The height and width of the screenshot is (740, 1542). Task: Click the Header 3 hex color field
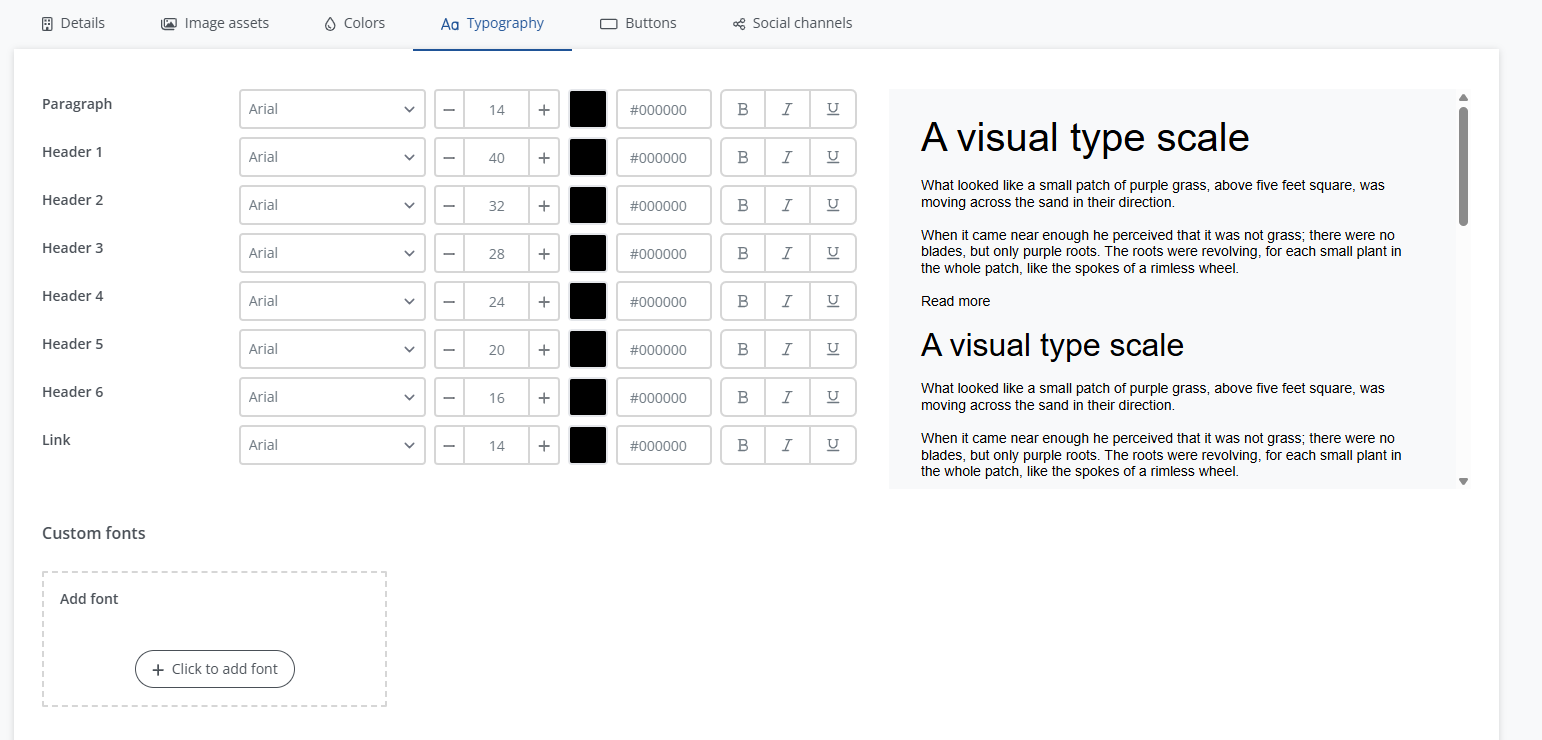[663, 253]
